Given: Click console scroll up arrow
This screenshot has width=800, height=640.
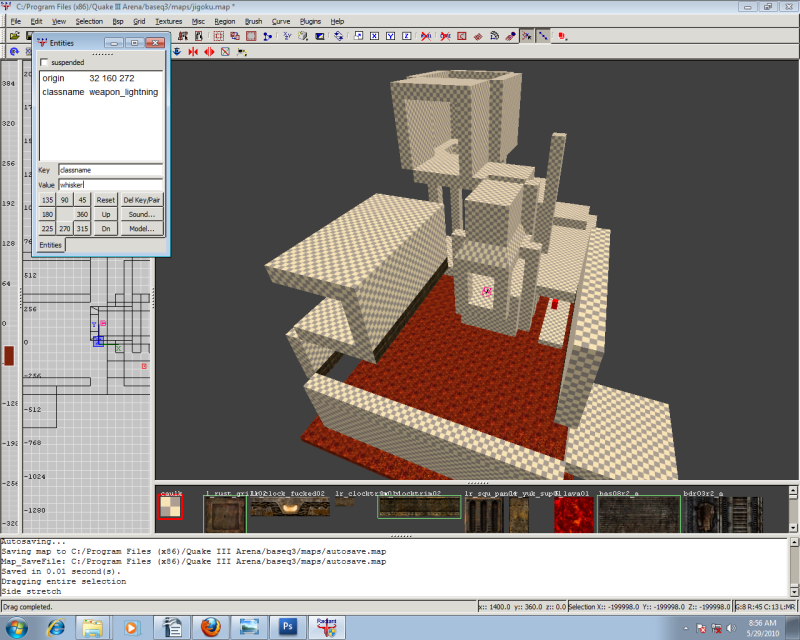Looking at the screenshot, I should (x=794, y=542).
